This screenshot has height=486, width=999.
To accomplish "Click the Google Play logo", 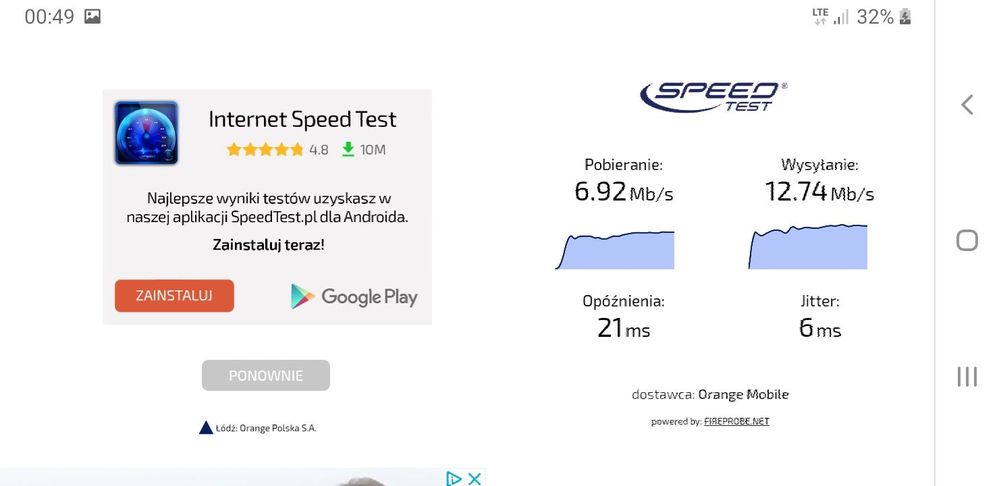I will (354, 296).
